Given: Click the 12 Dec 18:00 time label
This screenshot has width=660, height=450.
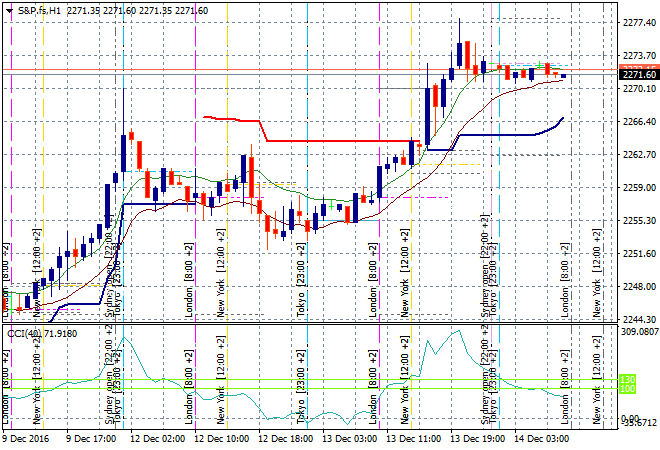Looking at the screenshot, I should point(287,438).
